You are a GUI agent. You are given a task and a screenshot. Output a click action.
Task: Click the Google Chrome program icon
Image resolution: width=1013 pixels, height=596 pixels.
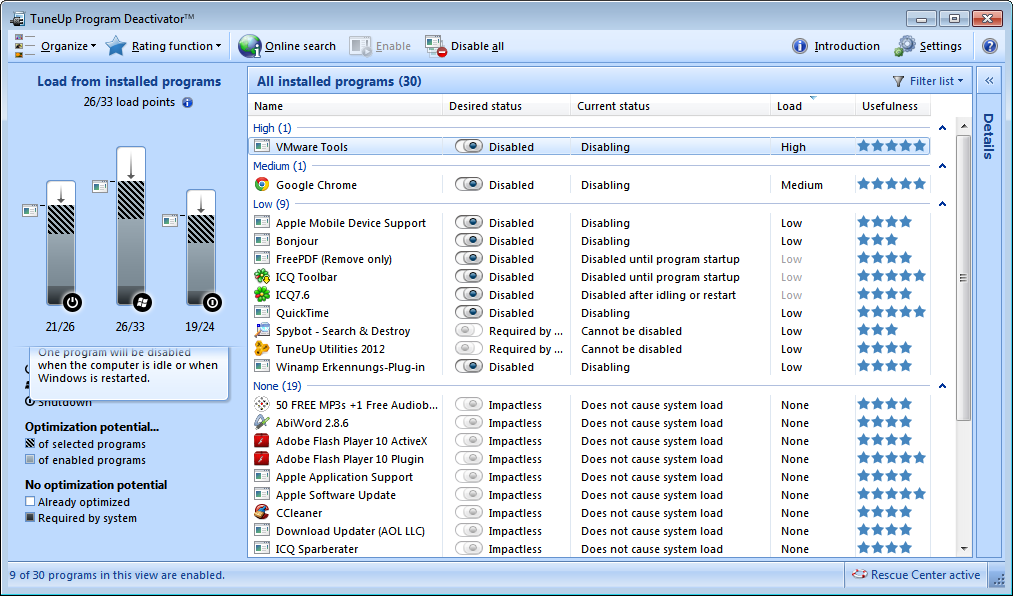[x=262, y=185]
